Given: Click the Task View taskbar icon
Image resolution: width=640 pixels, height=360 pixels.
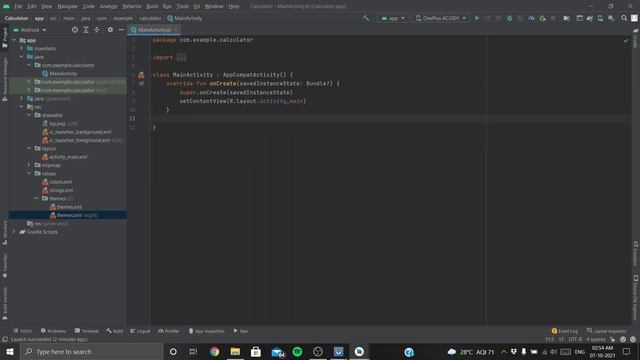Looking at the screenshot, I should pyautogui.click(x=193, y=351).
